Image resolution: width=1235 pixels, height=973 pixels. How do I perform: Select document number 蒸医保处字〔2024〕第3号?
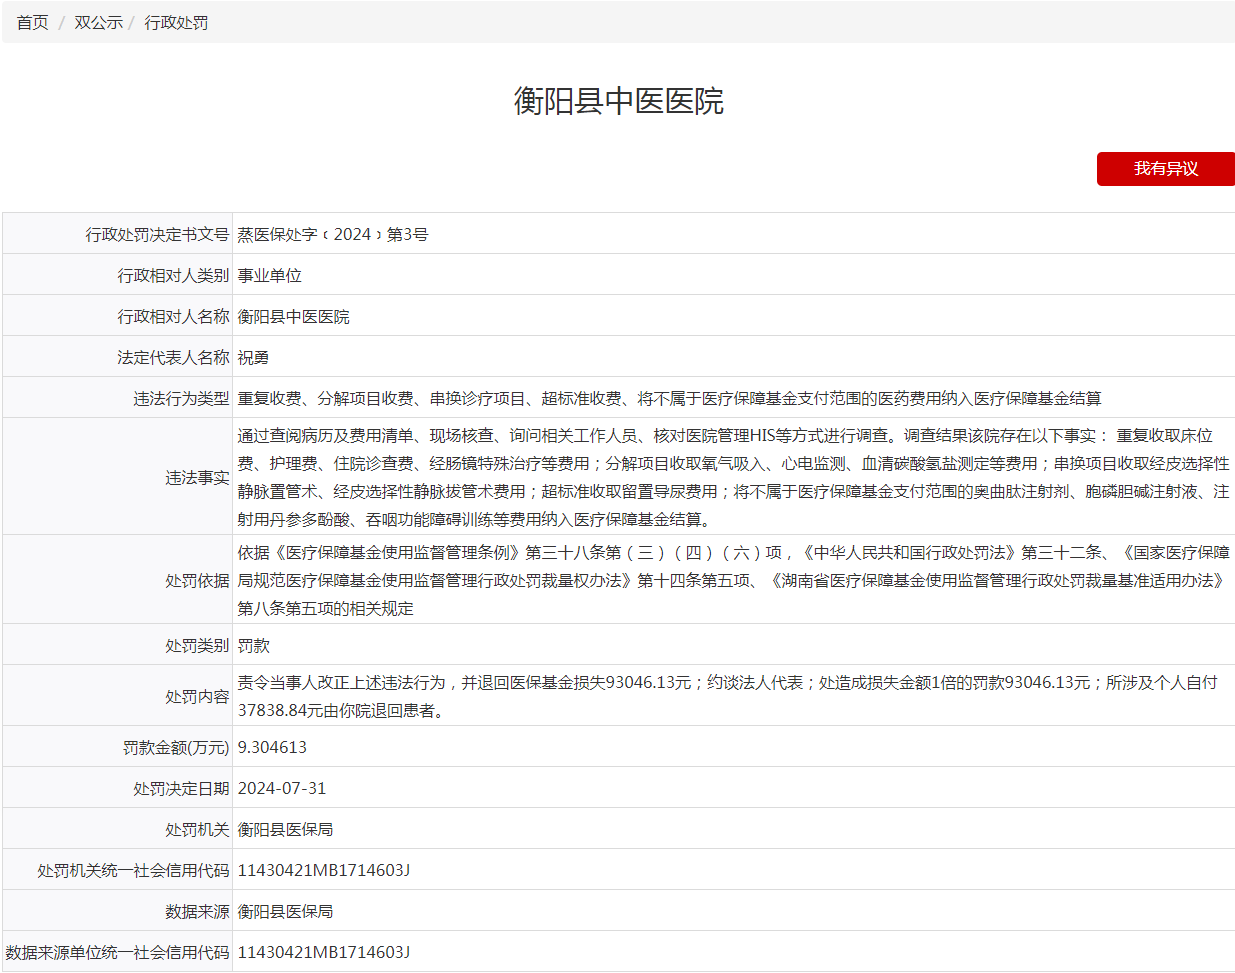pos(333,234)
